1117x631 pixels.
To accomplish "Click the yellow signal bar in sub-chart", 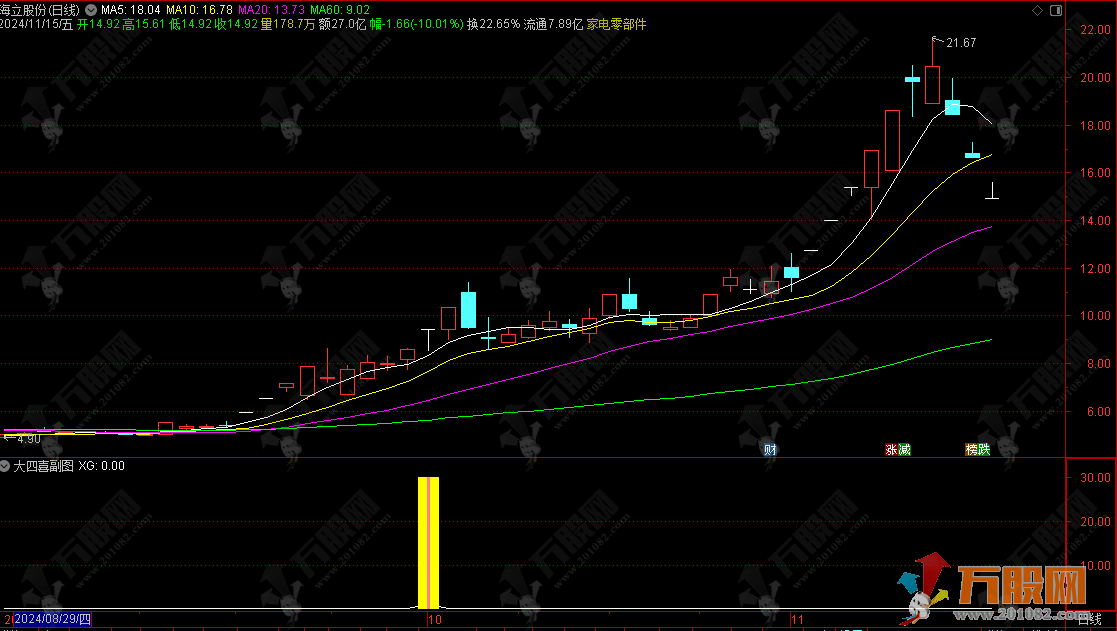I will [428, 543].
